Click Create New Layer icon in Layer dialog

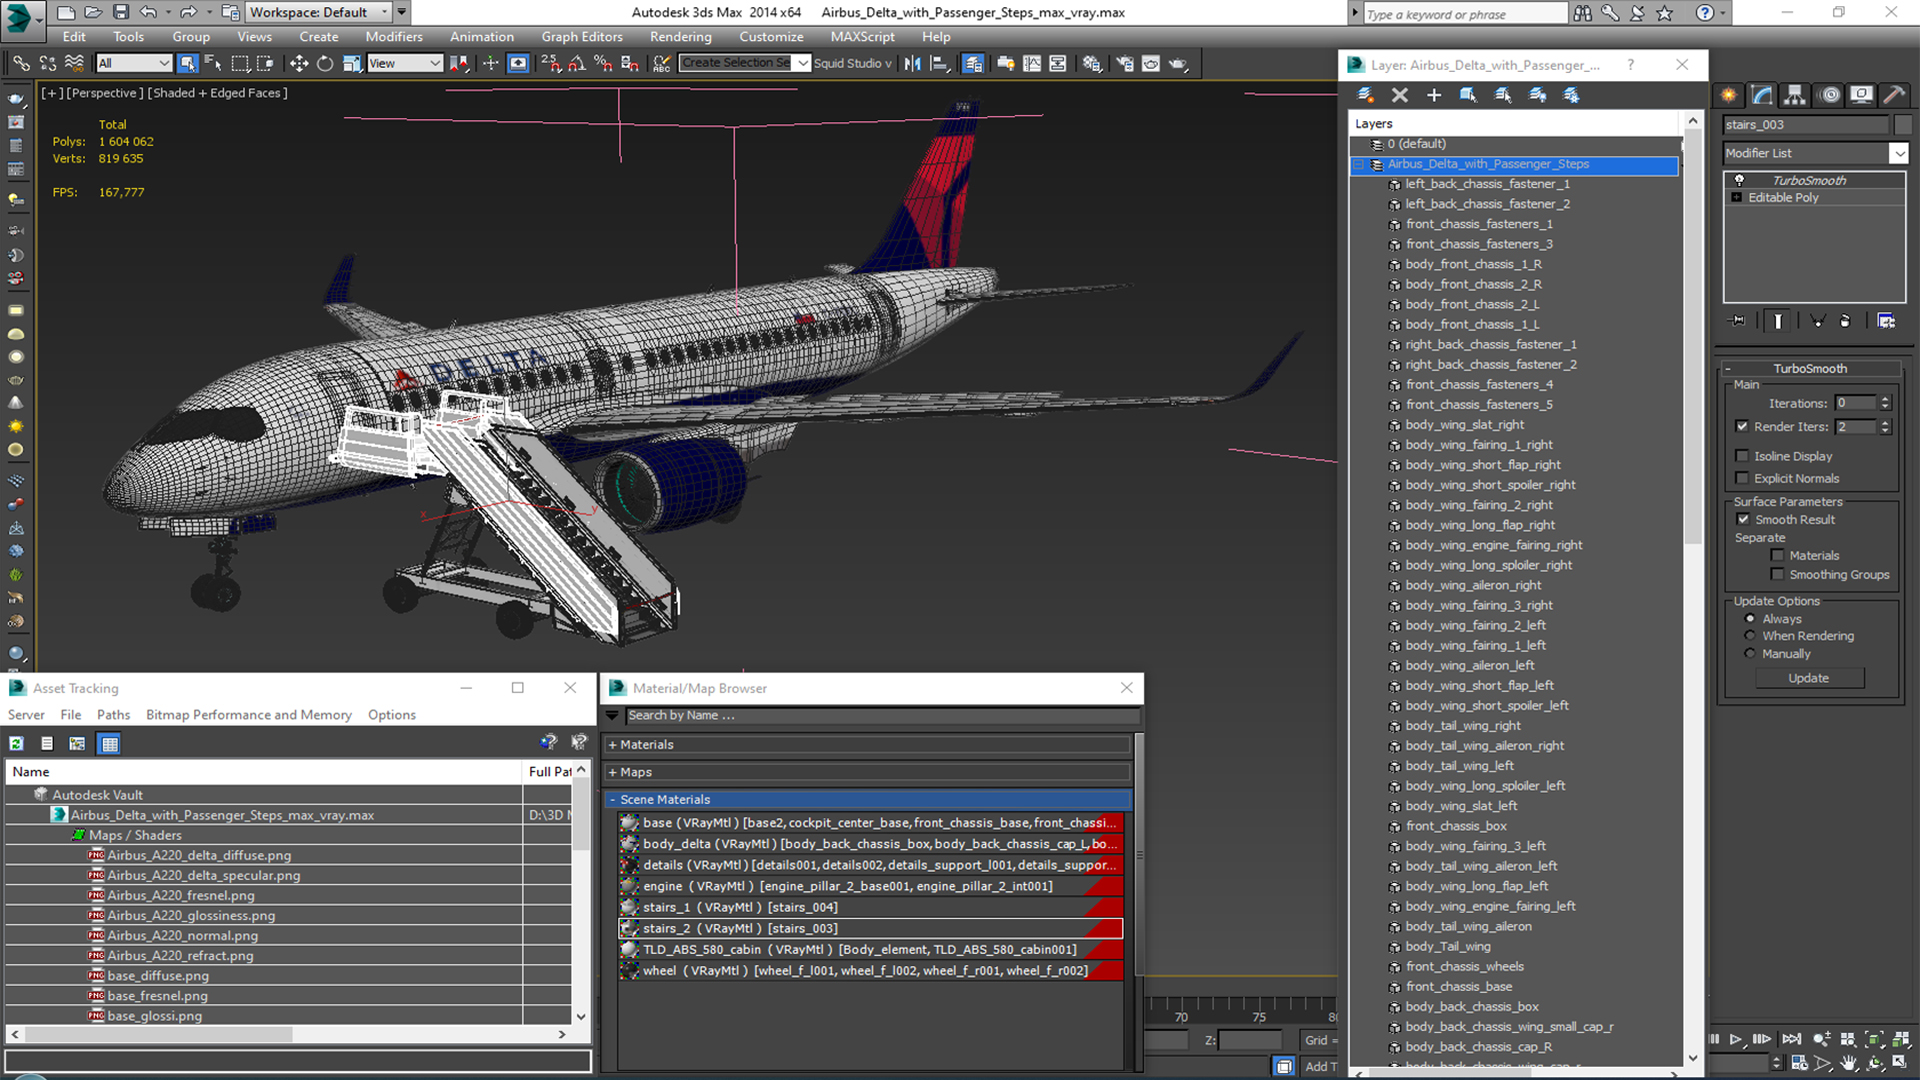pyautogui.click(x=1365, y=95)
